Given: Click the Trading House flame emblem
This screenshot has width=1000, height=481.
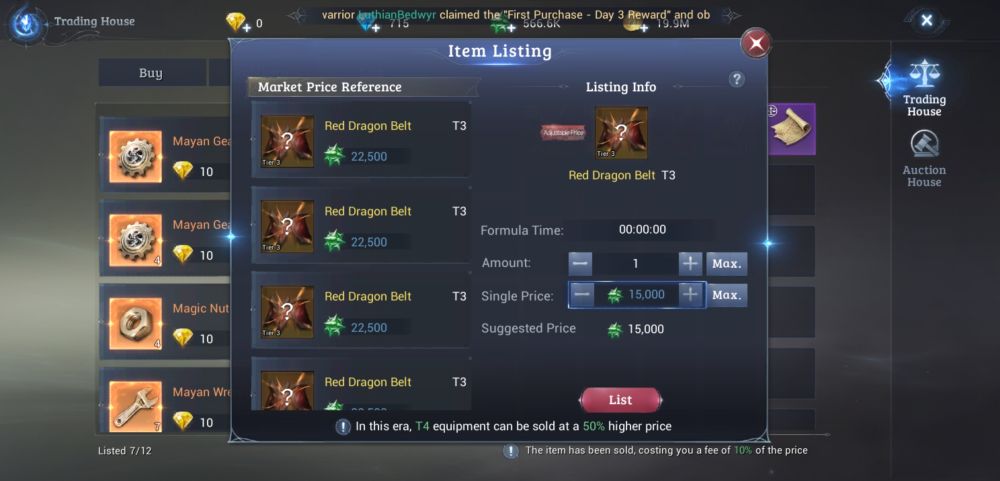Looking at the screenshot, I should 26,24.
